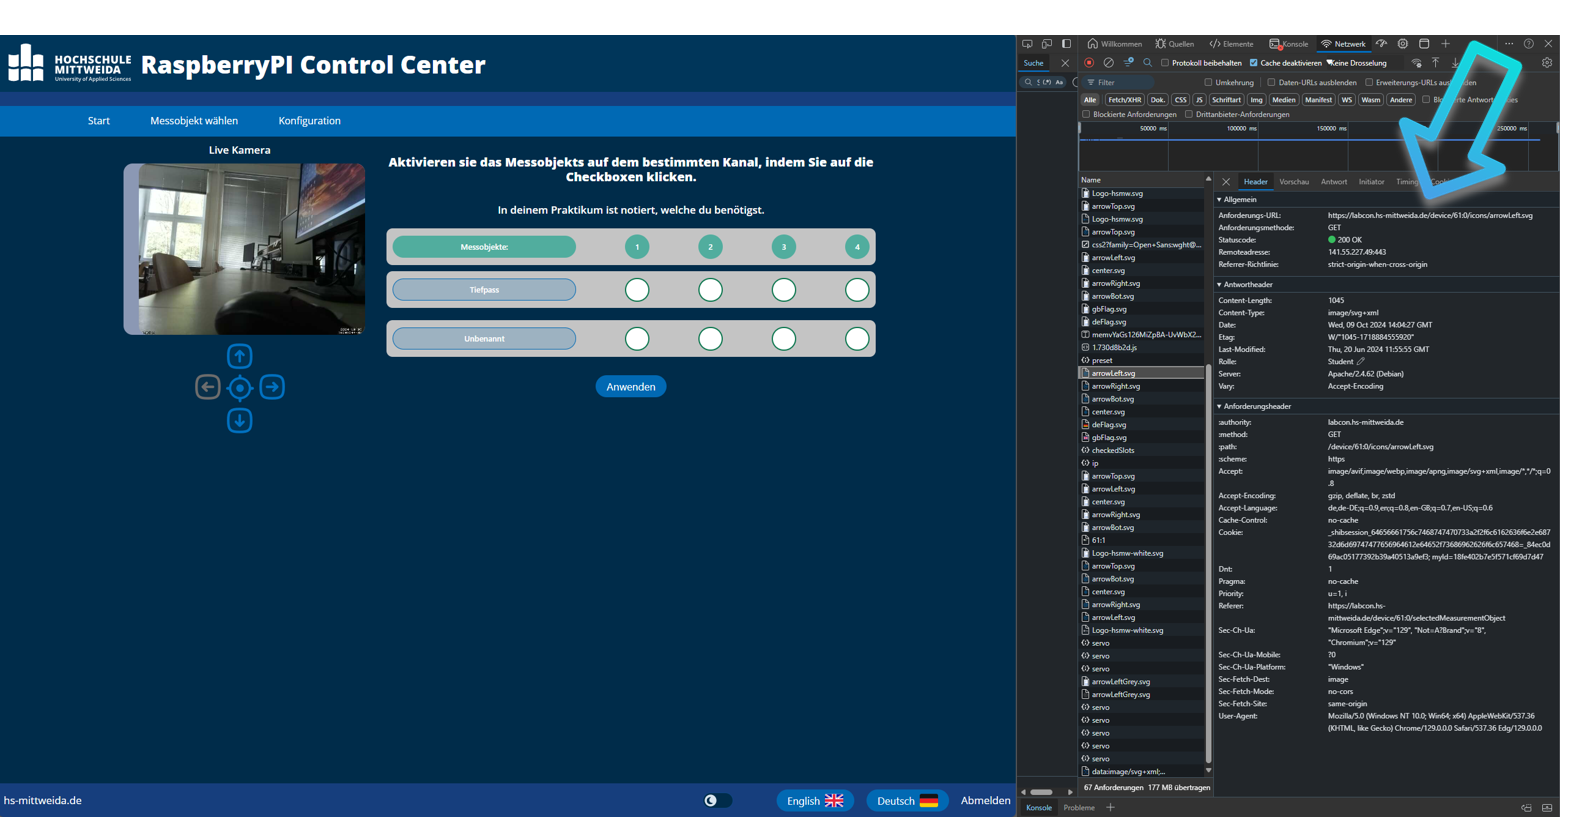Click the camera right arrow icon

pos(272,387)
